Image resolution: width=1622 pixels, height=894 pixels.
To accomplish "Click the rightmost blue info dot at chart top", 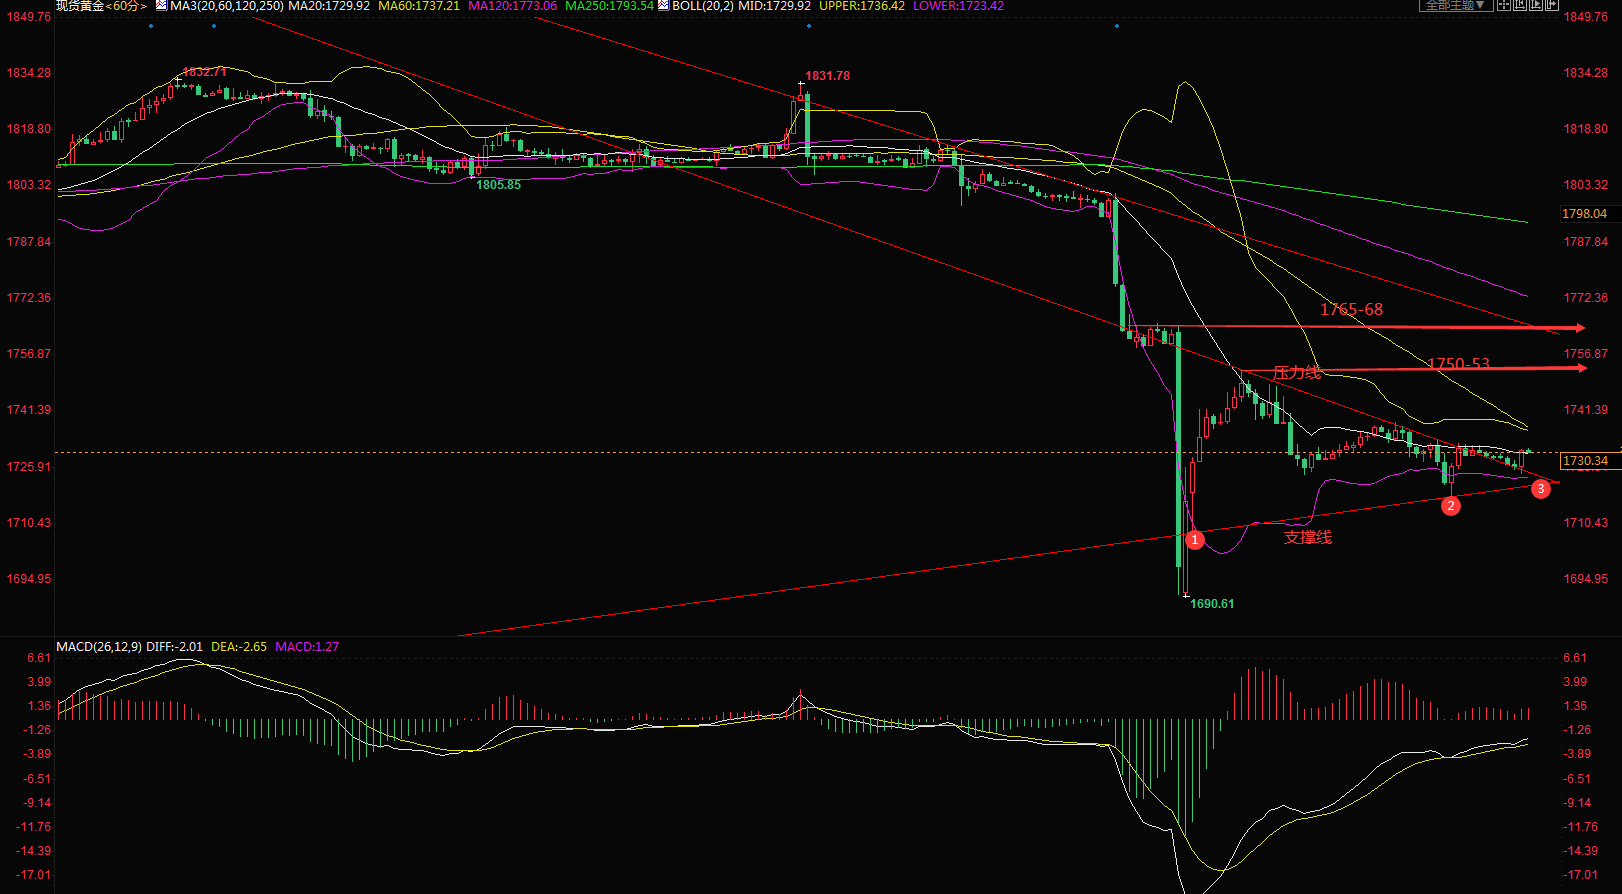I will click(x=1117, y=26).
